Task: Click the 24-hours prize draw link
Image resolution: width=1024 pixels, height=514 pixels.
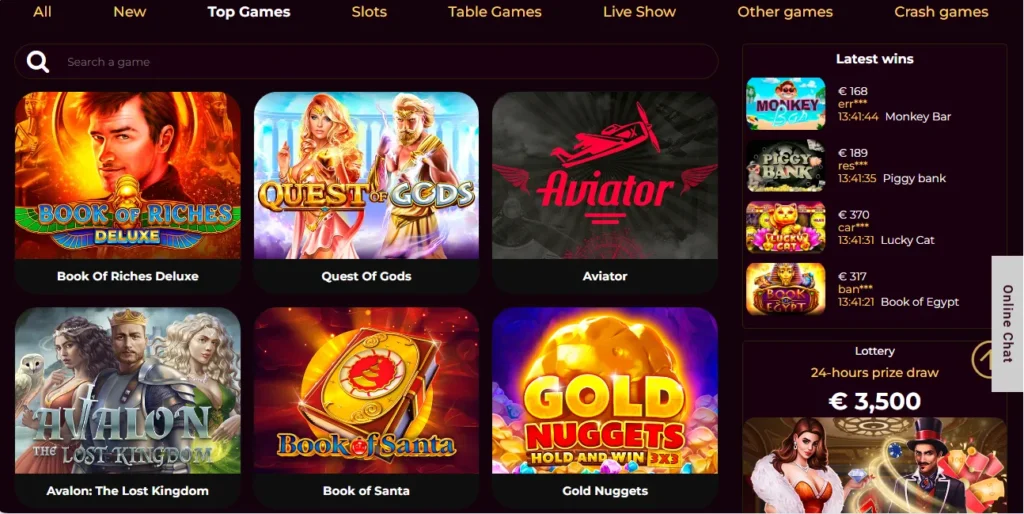Action: [874, 373]
